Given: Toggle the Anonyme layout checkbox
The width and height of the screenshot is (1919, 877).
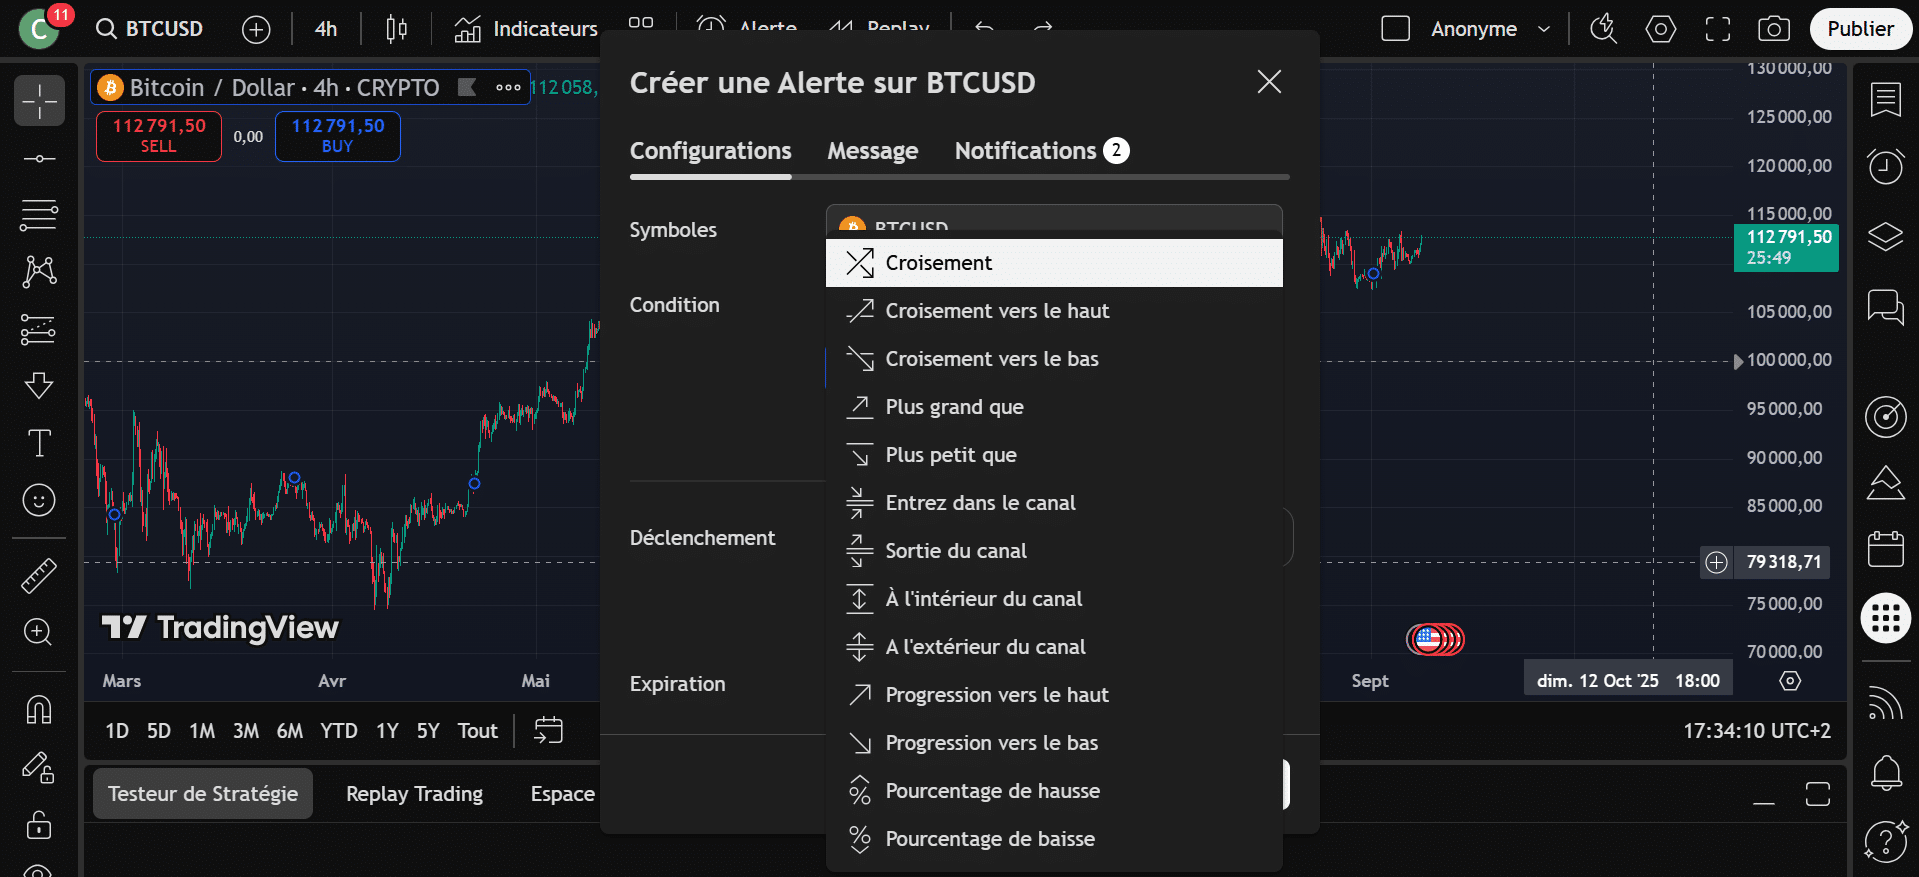Looking at the screenshot, I should point(1395,29).
